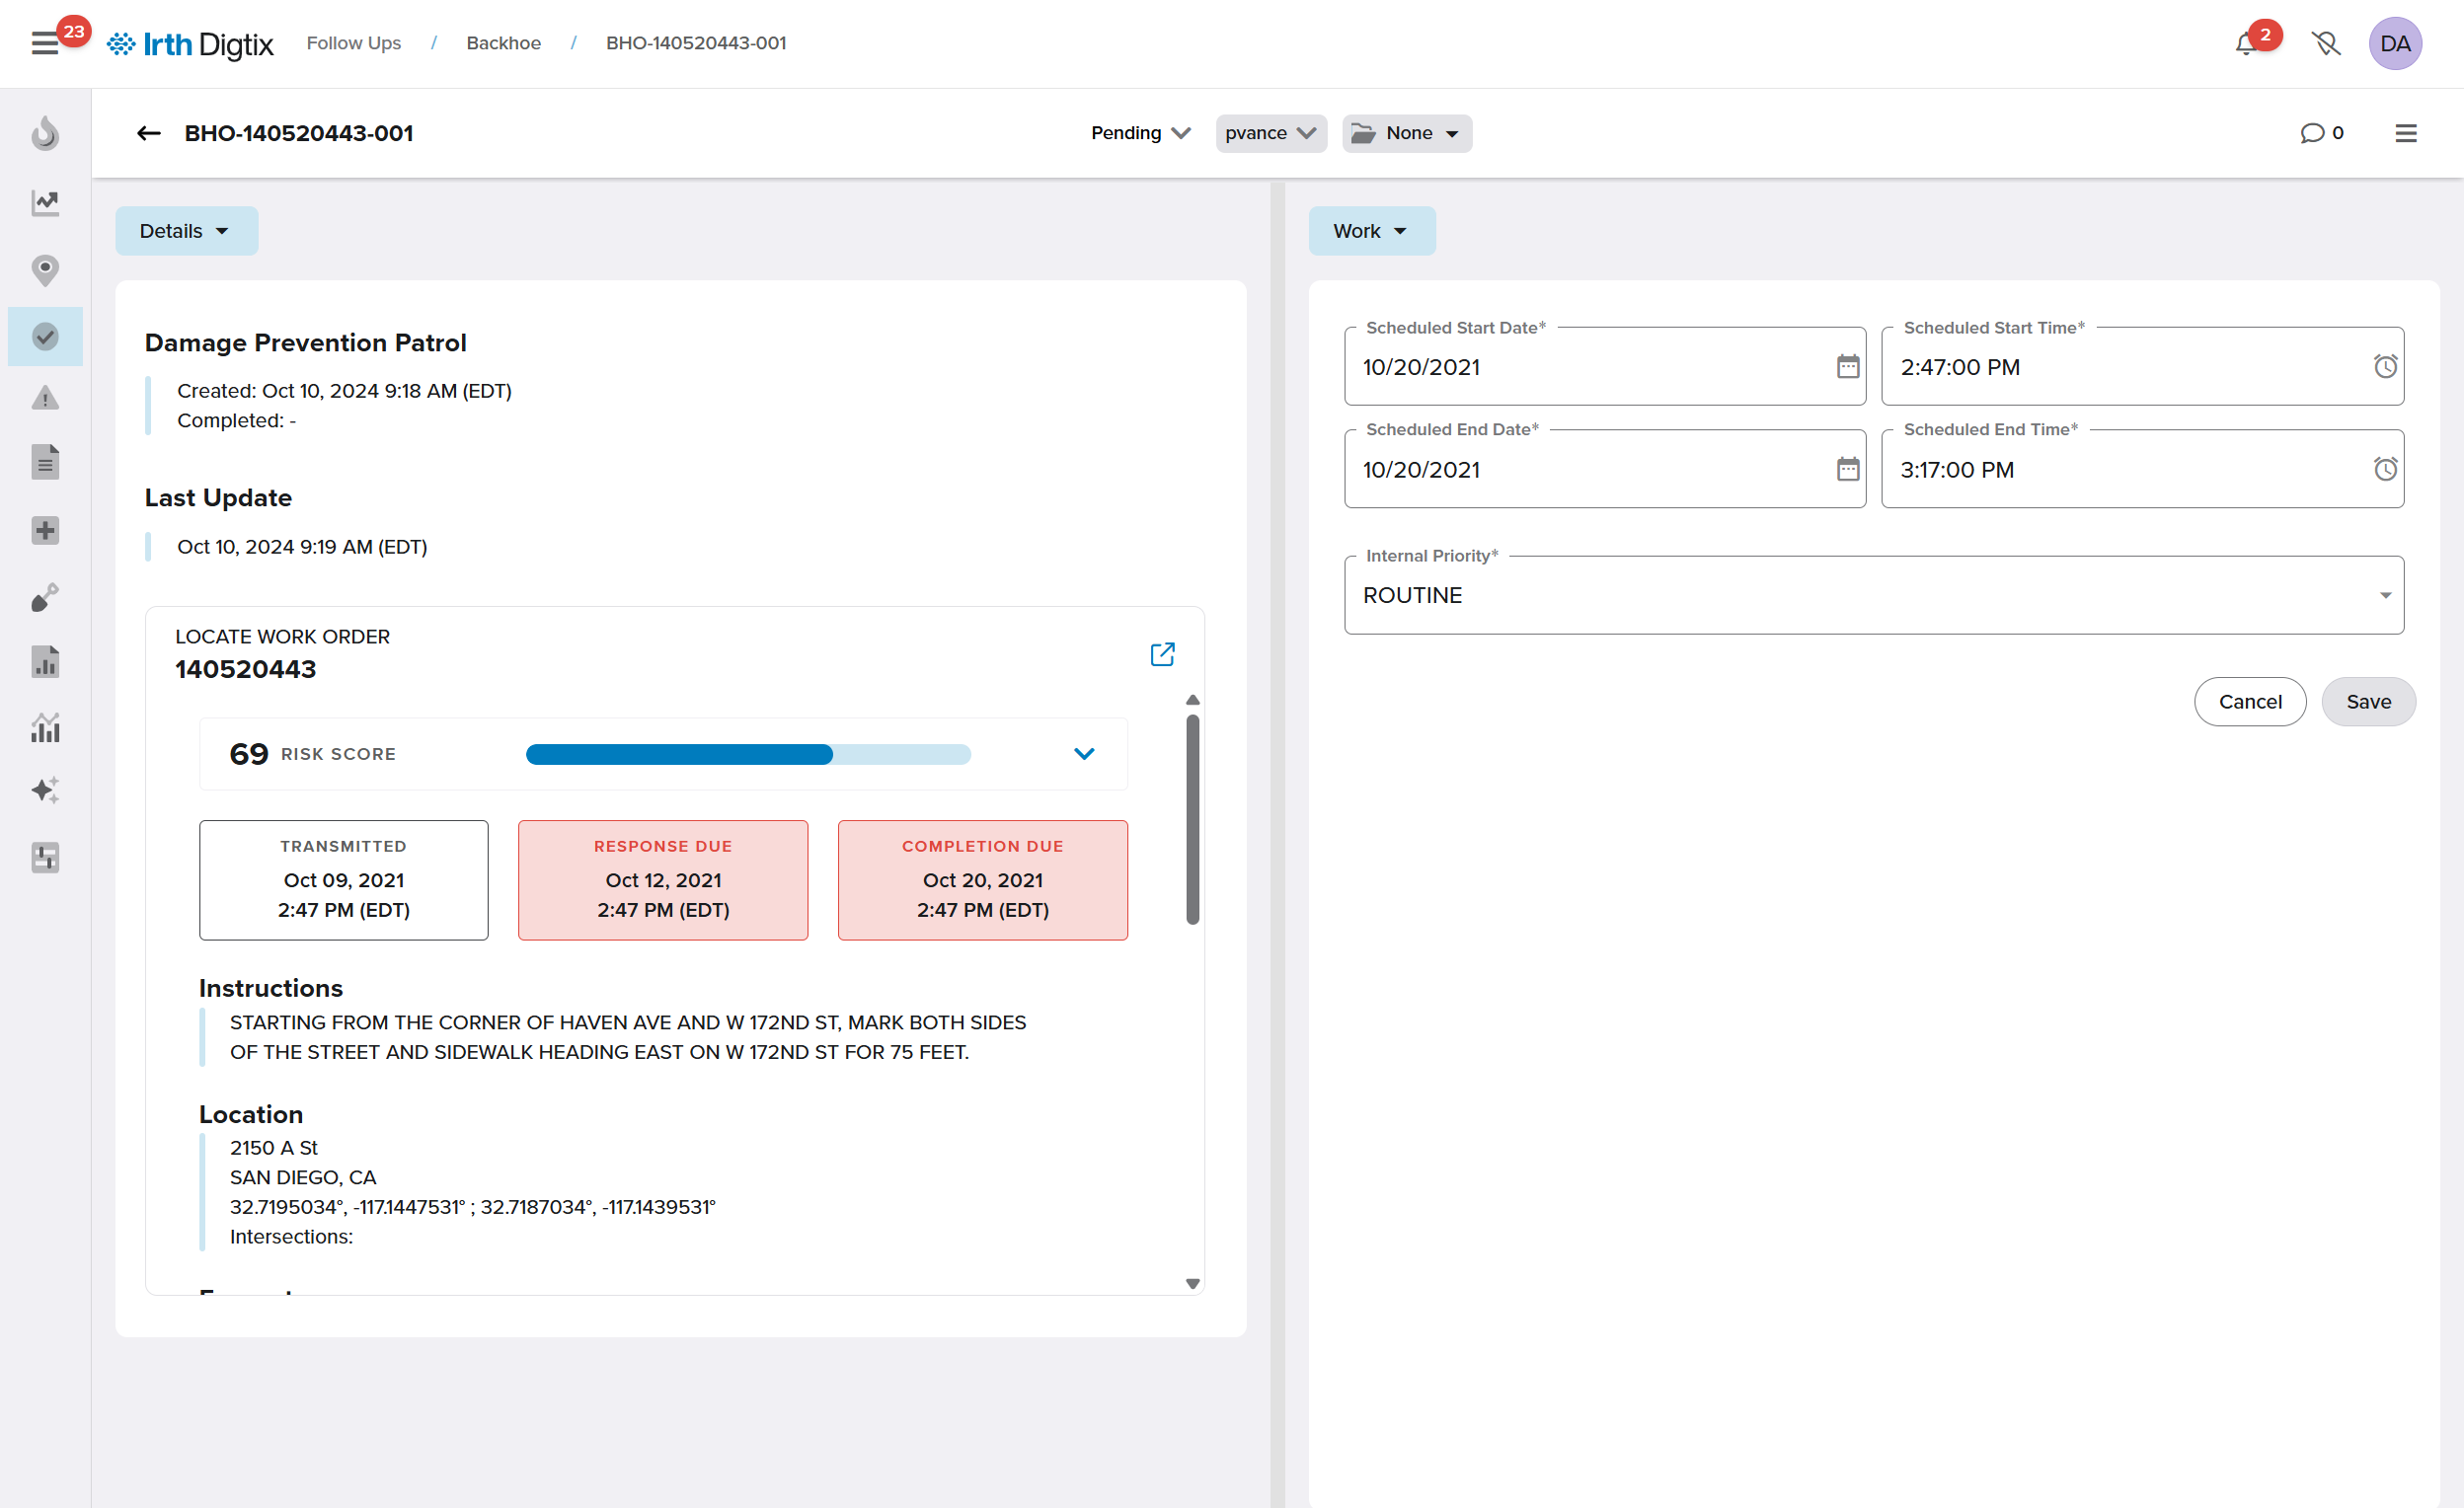
Task: Click the Cancel button
Action: (2249, 702)
